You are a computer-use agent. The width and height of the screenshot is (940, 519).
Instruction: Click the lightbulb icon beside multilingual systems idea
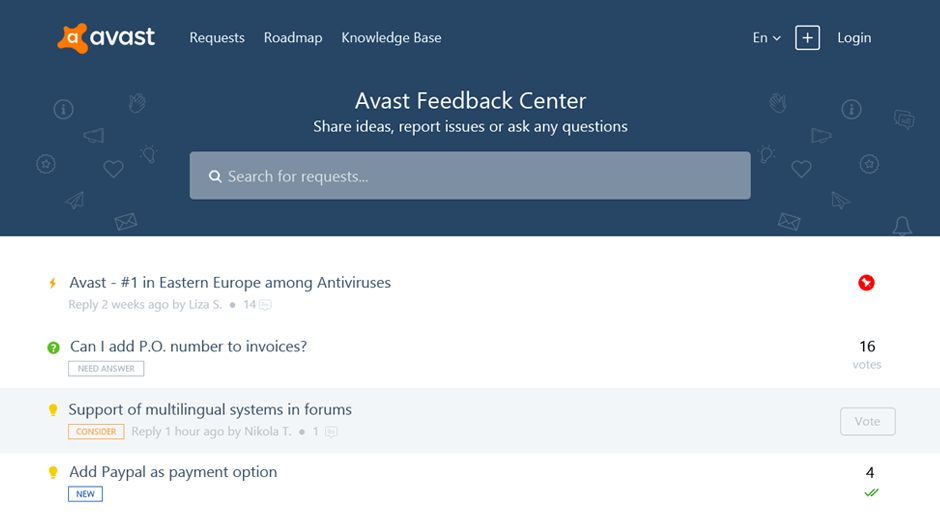coord(54,410)
